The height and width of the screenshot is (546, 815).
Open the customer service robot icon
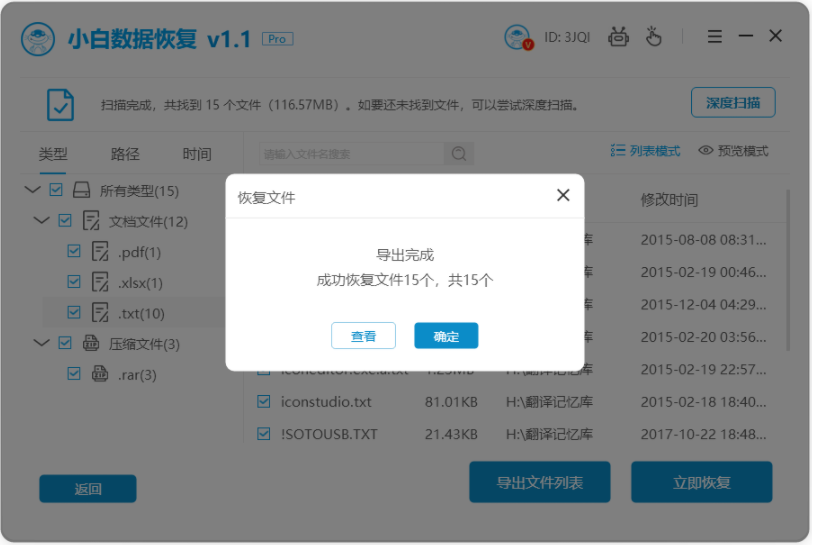619,37
